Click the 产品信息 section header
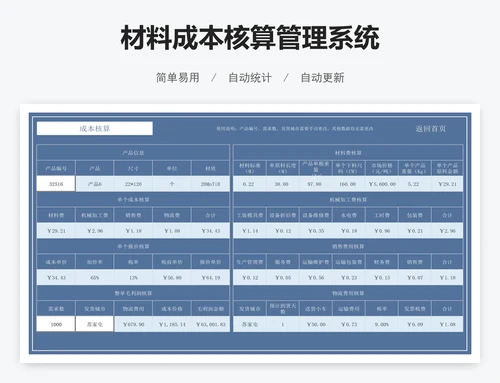Image resolution: width=500 pixels, height=383 pixels. 133,153
